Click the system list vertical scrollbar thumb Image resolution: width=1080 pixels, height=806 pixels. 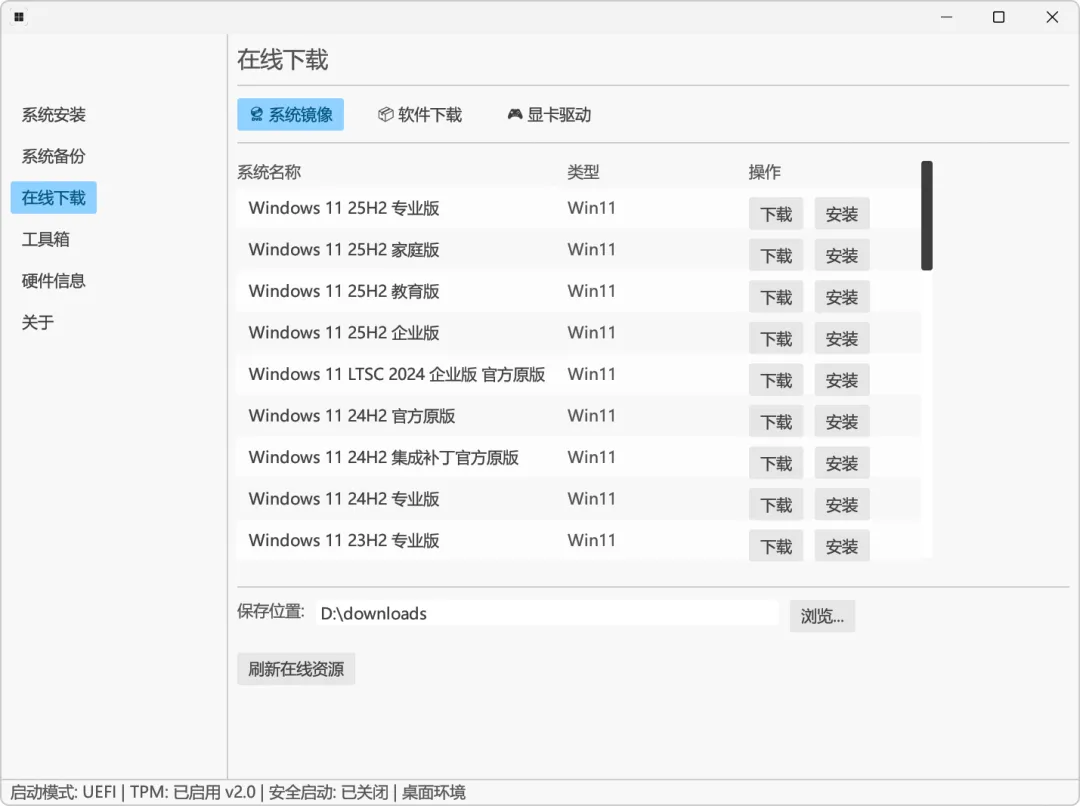927,216
